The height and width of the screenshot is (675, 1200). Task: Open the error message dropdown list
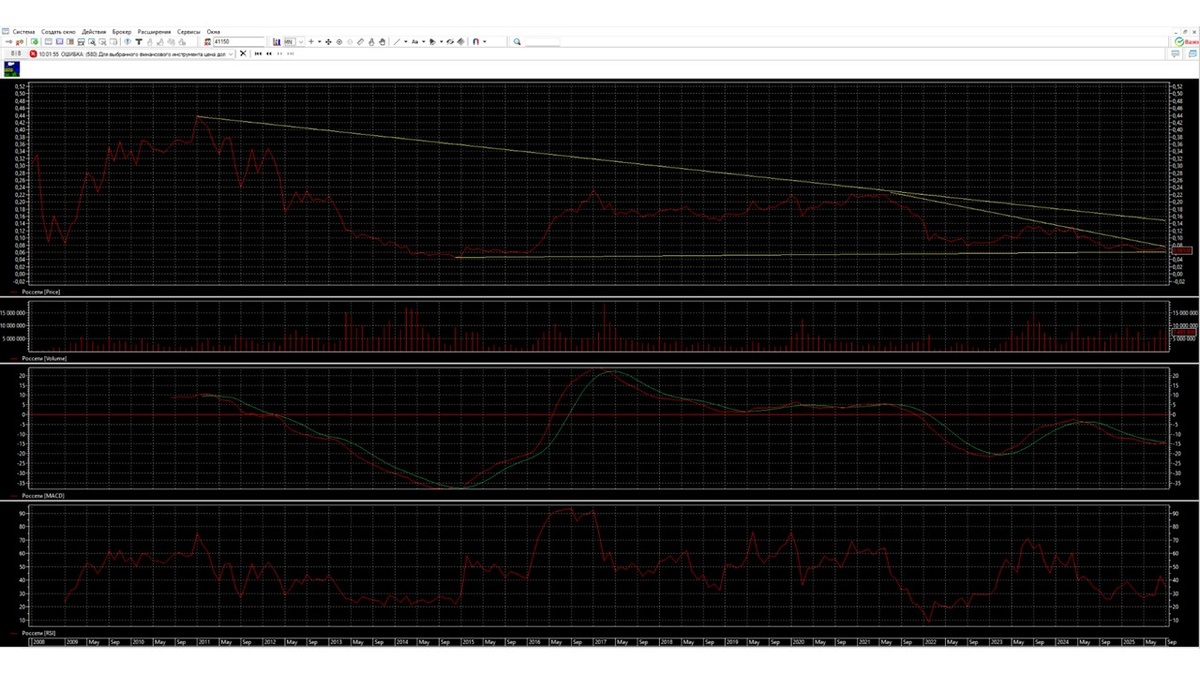click(x=231, y=54)
